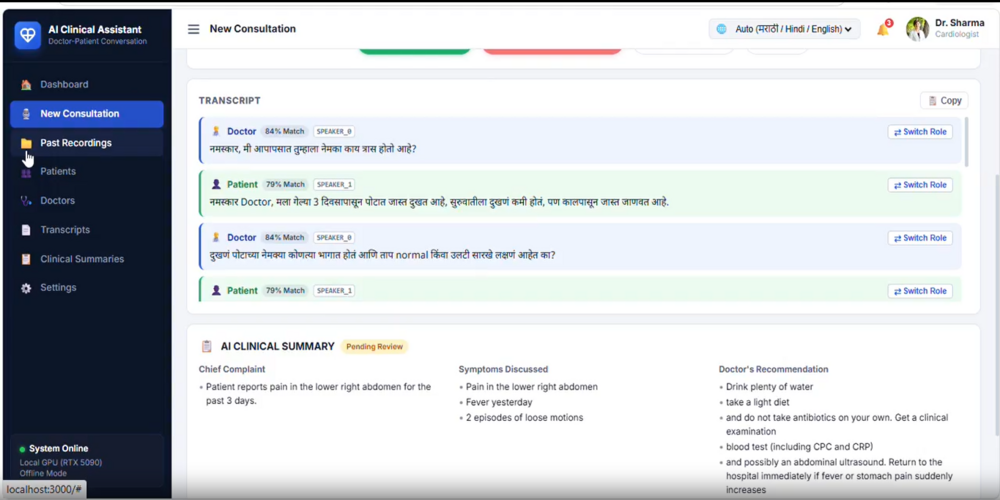Click 'Drink plenty of water' recommendation
This screenshot has height=500, width=1000.
769,387
